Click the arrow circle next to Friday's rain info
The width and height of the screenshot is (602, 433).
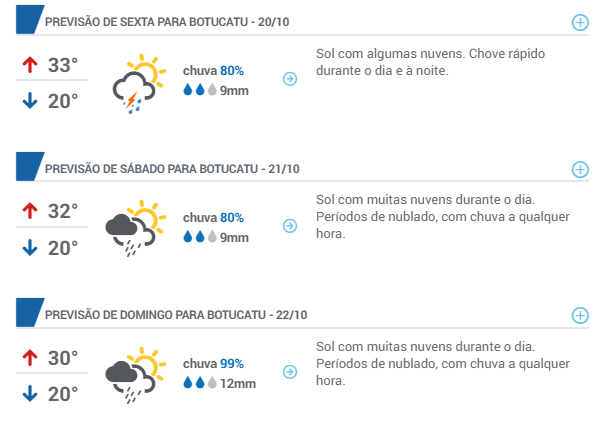tap(290, 79)
